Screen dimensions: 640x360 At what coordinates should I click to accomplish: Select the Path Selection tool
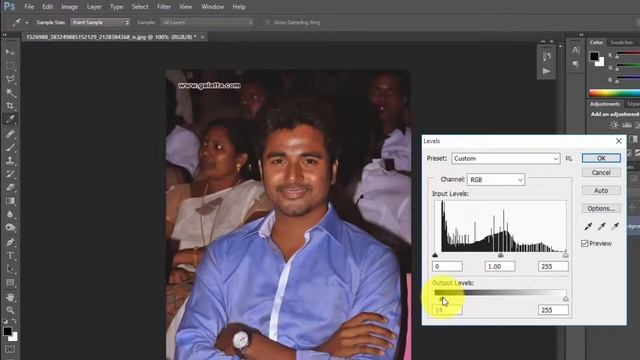click(10, 269)
